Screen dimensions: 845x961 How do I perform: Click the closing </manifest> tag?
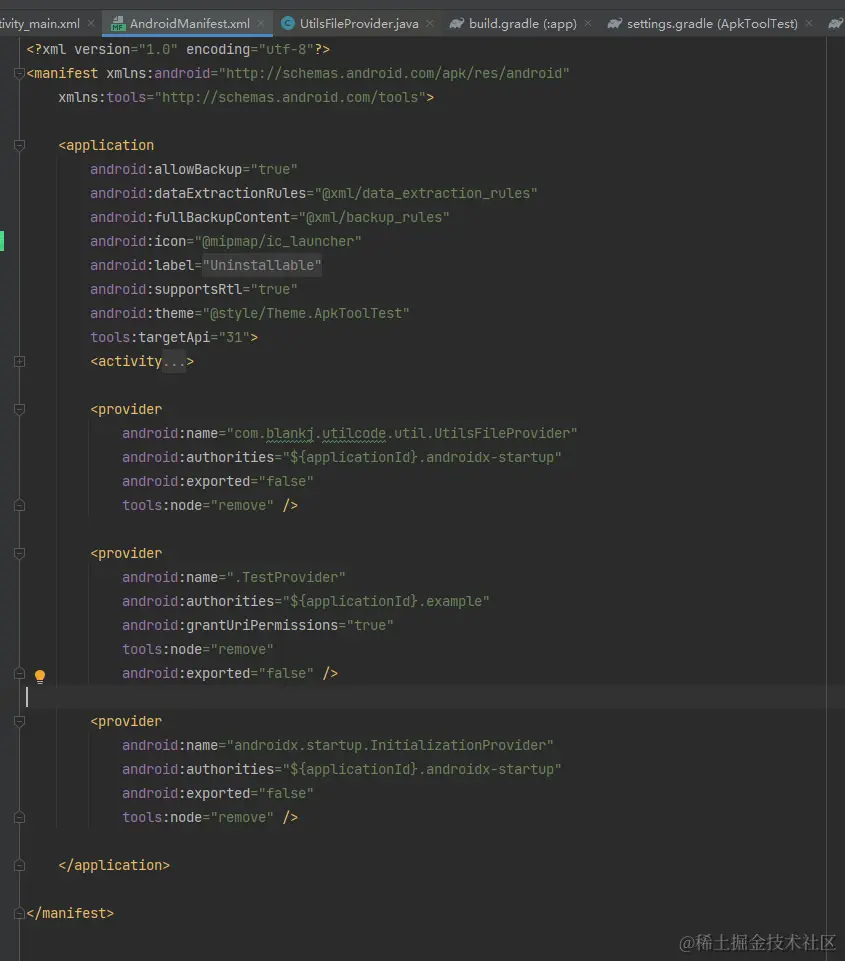pyautogui.click(x=70, y=913)
